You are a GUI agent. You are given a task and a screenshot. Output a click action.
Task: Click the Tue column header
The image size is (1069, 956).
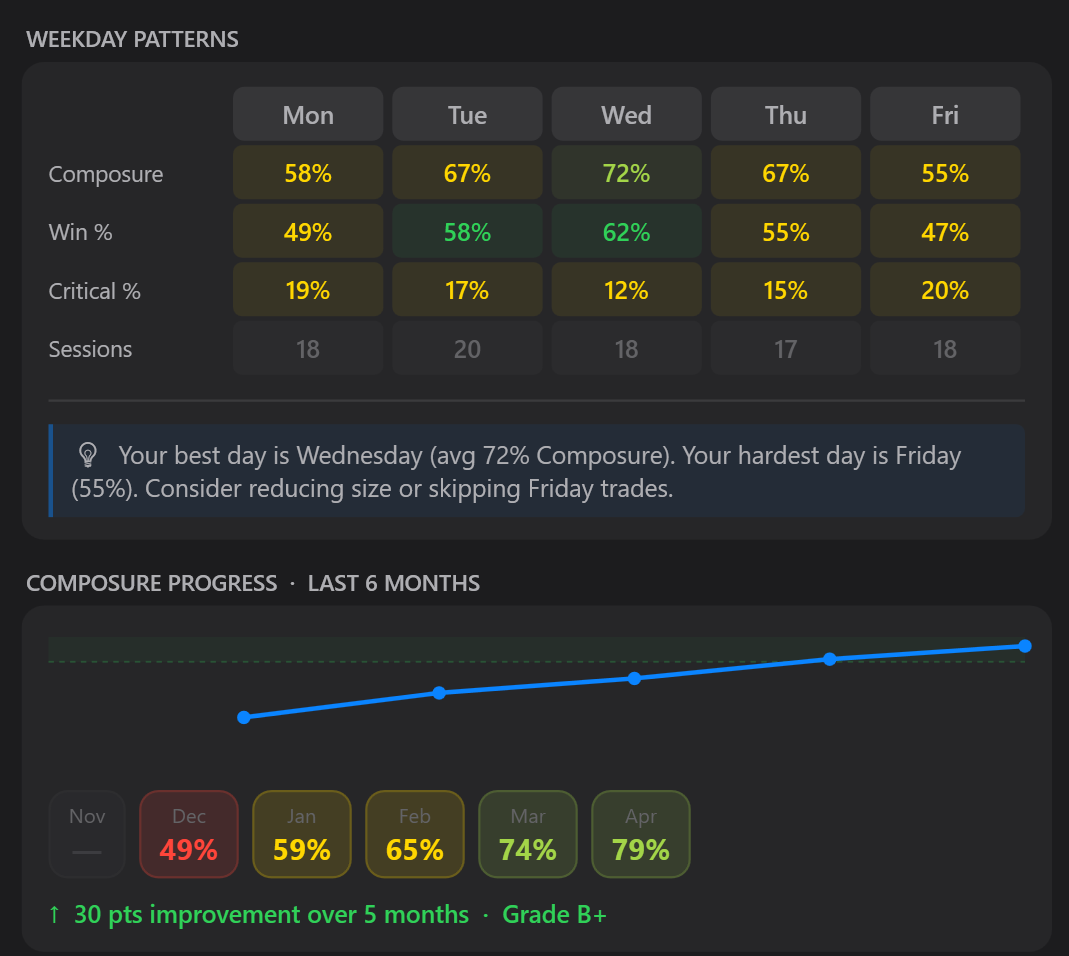[467, 115]
